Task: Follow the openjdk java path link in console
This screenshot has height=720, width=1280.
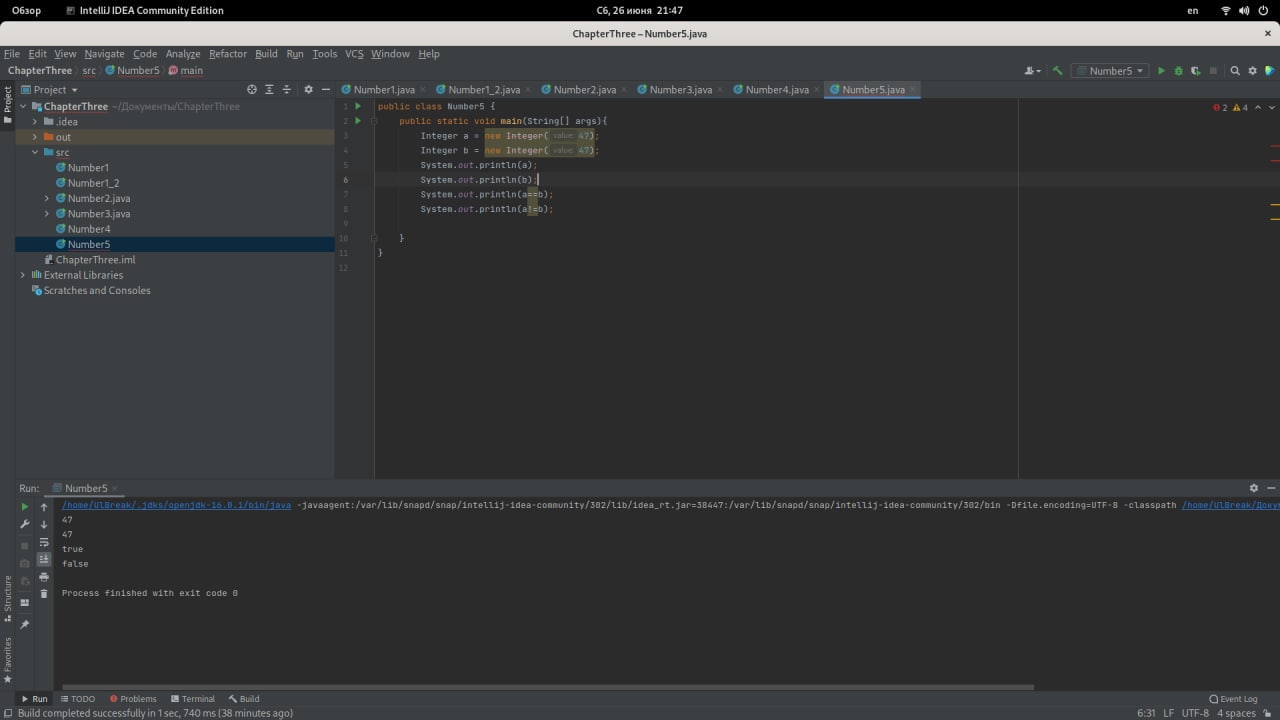Action: coord(176,505)
